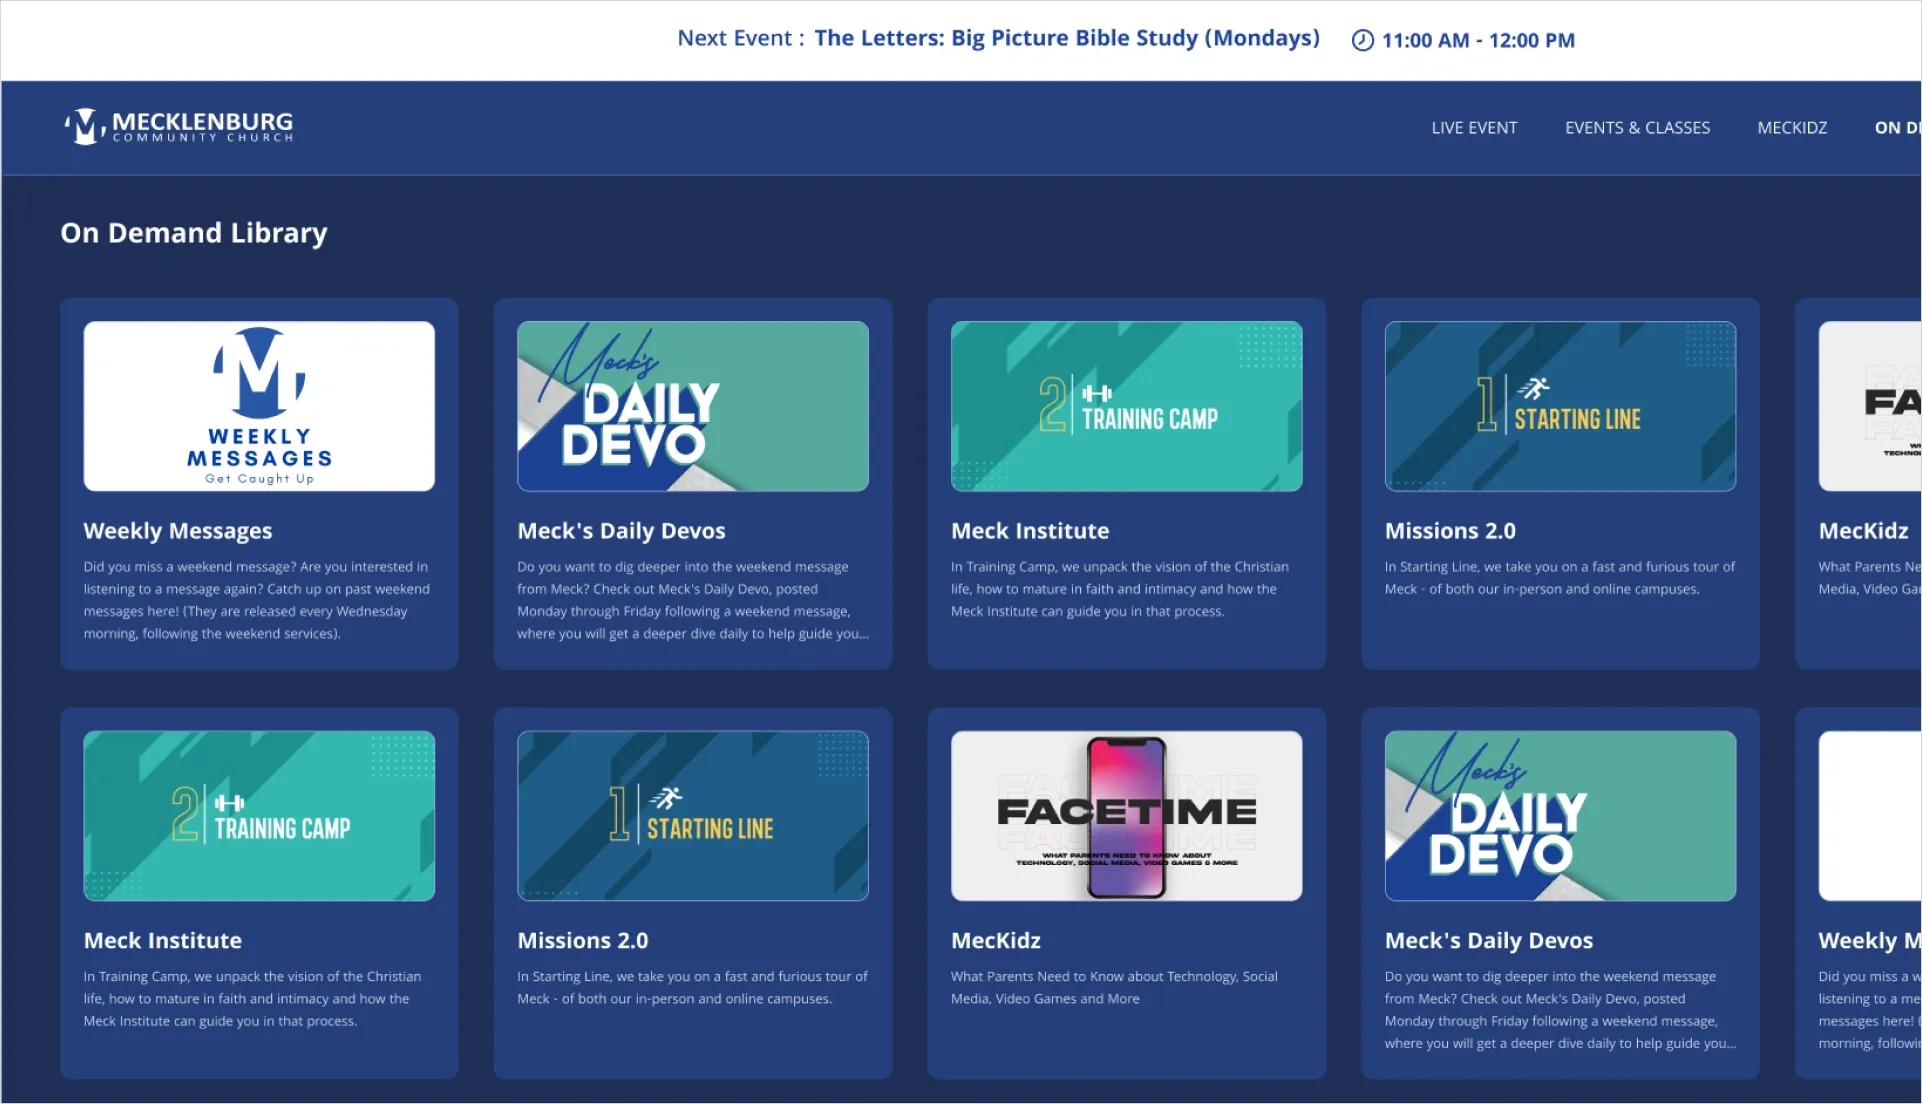Click the Weekly Messages card title
1922x1104 pixels.
click(178, 531)
